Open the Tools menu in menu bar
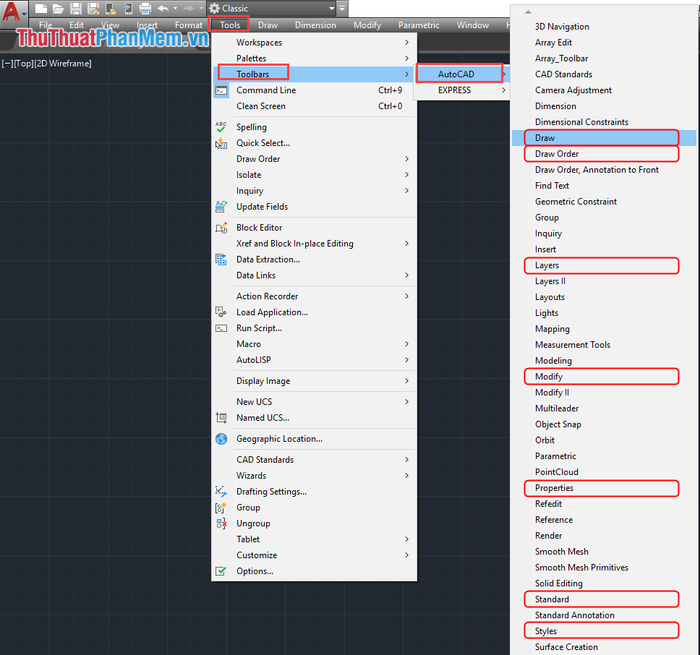700x655 pixels. coord(230,25)
